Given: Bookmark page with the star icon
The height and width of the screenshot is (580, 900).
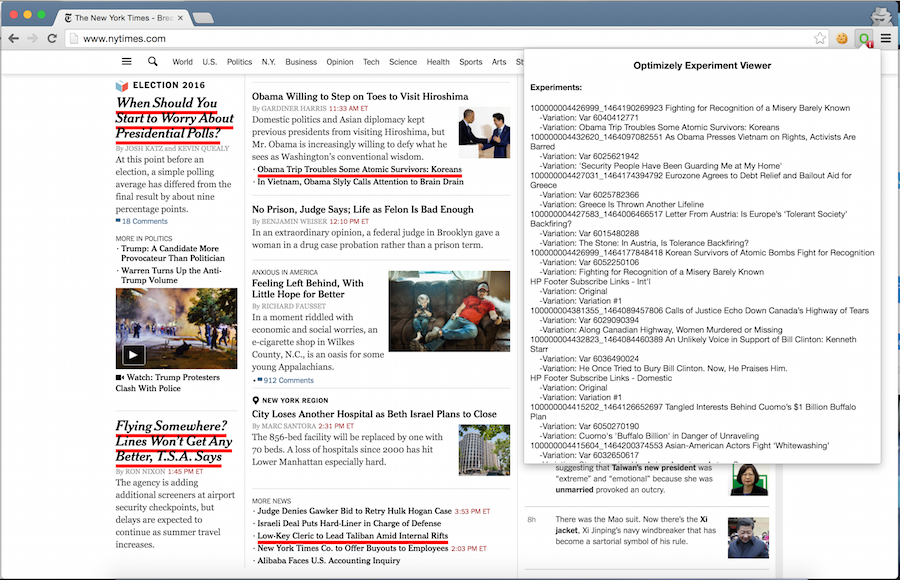Looking at the screenshot, I should (x=820, y=38).
